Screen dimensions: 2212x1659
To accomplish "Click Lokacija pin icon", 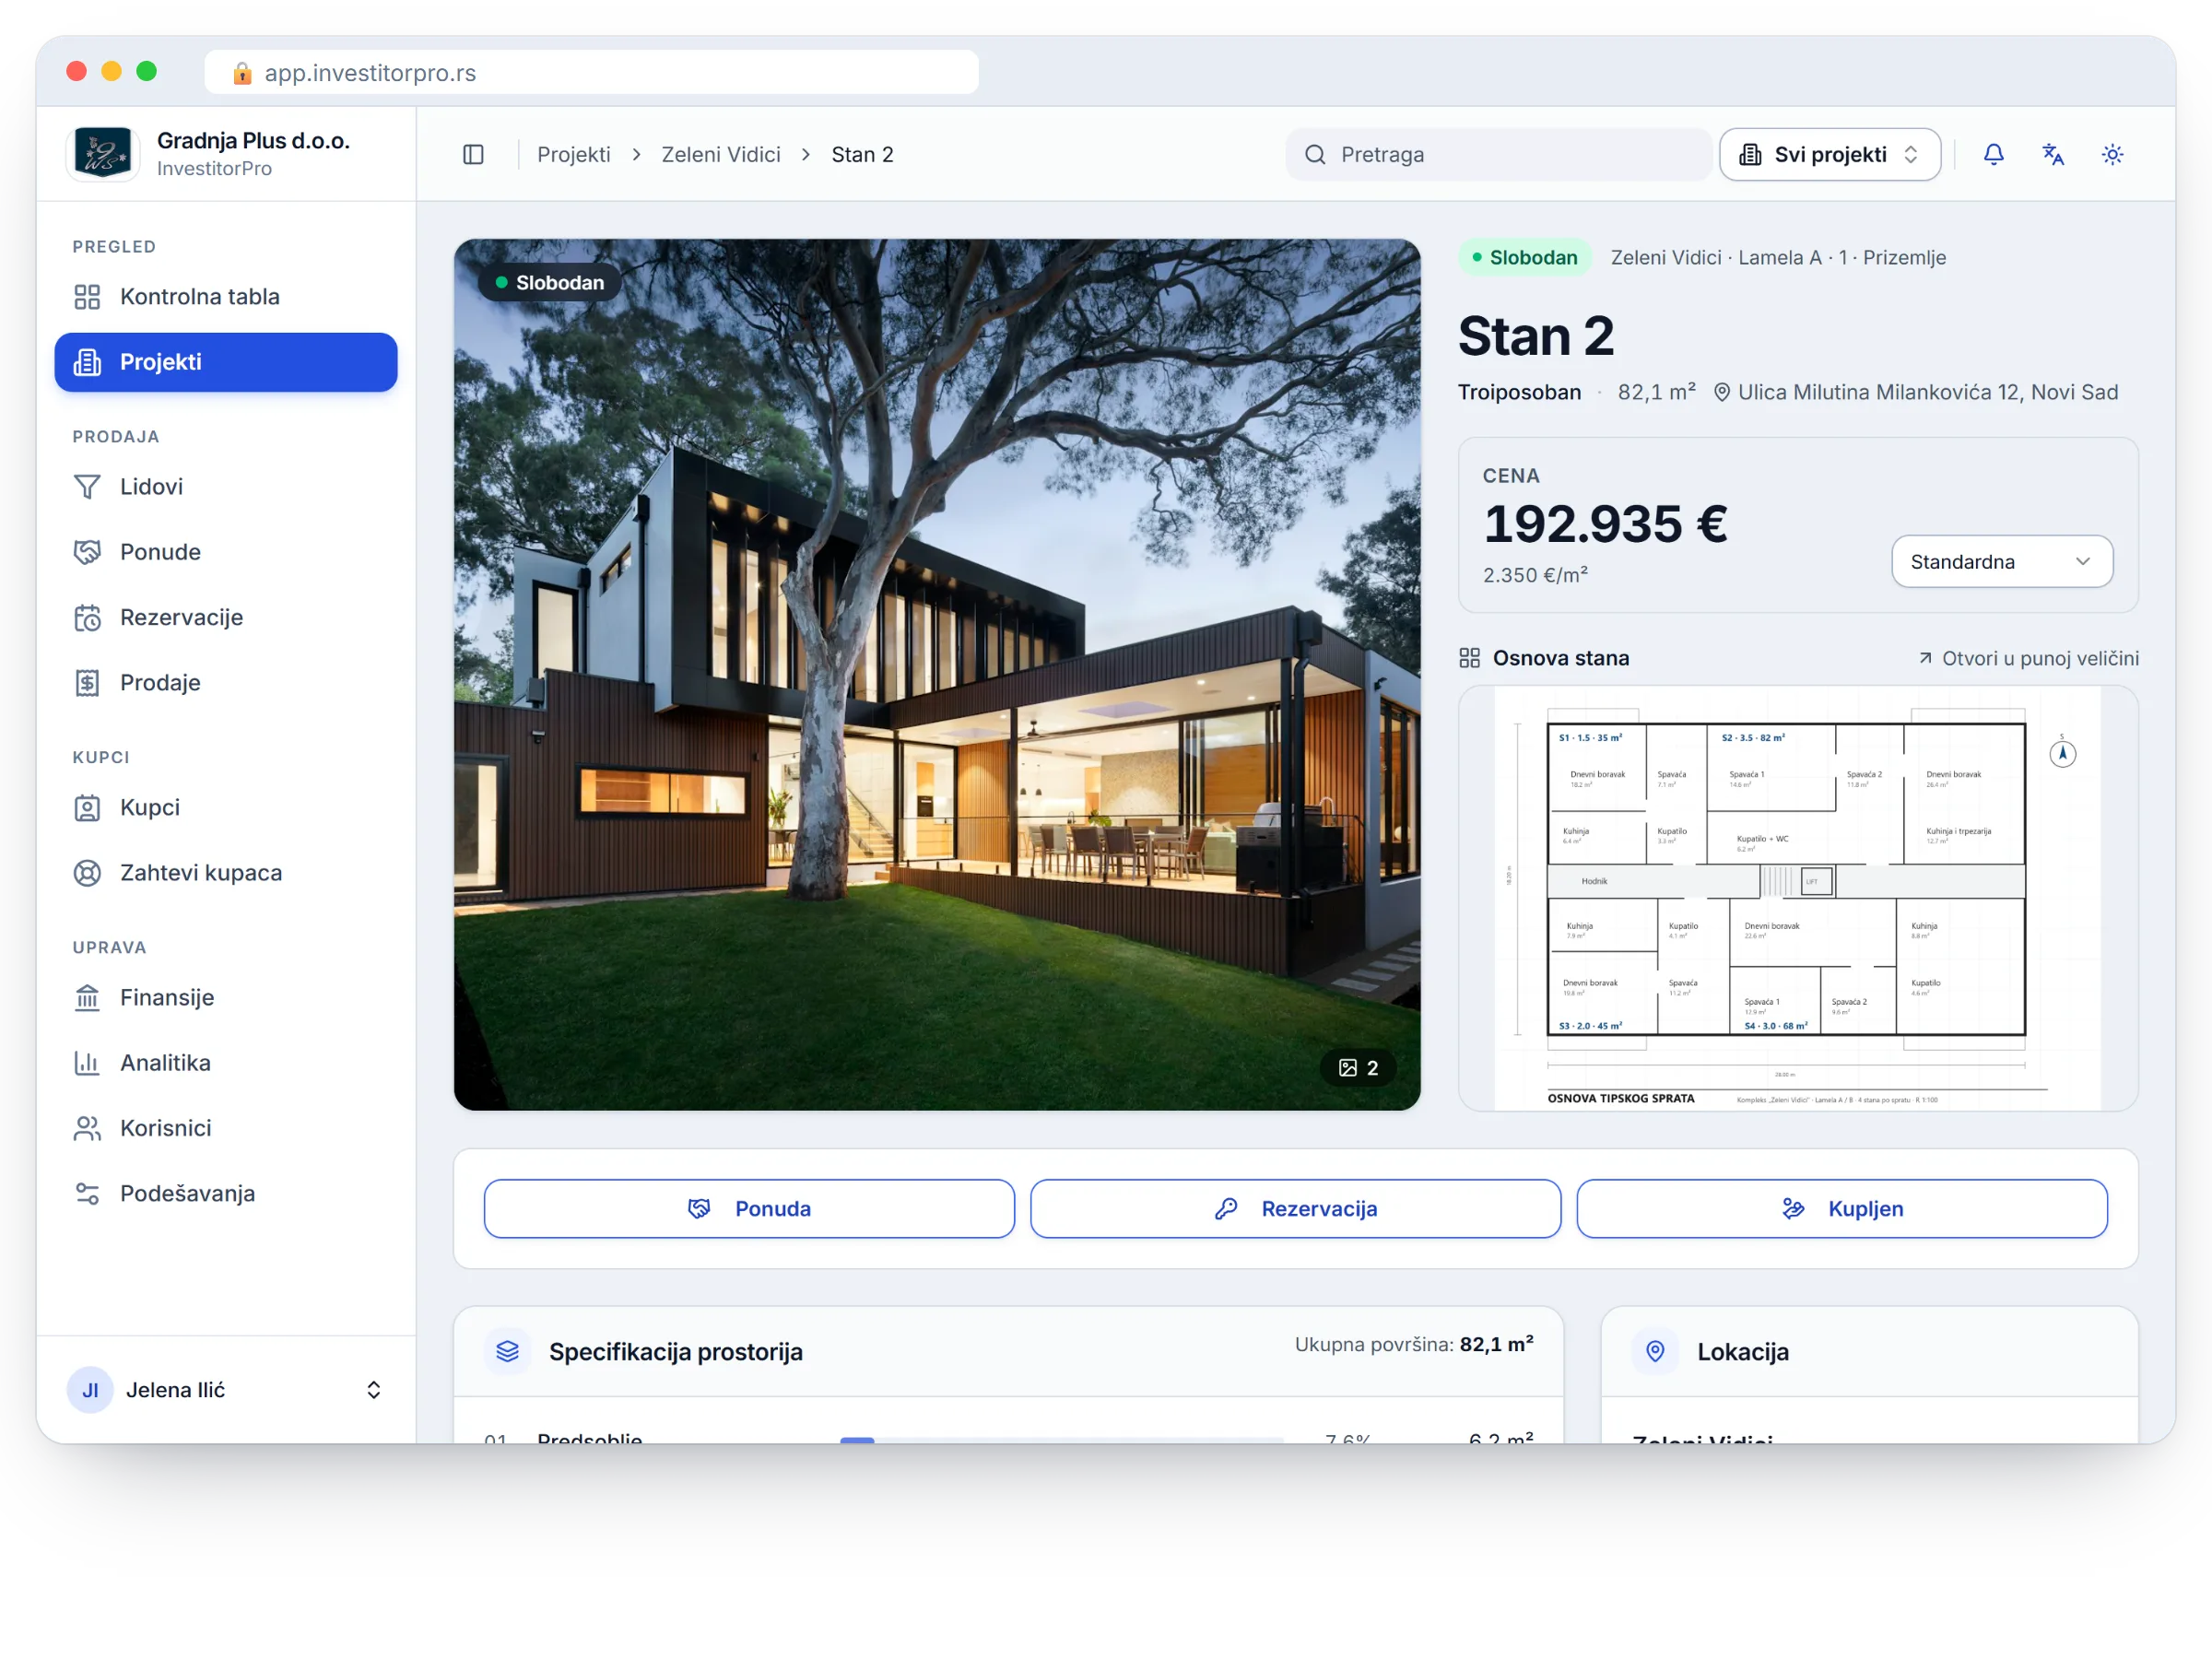I will tap(1655, 1352).
